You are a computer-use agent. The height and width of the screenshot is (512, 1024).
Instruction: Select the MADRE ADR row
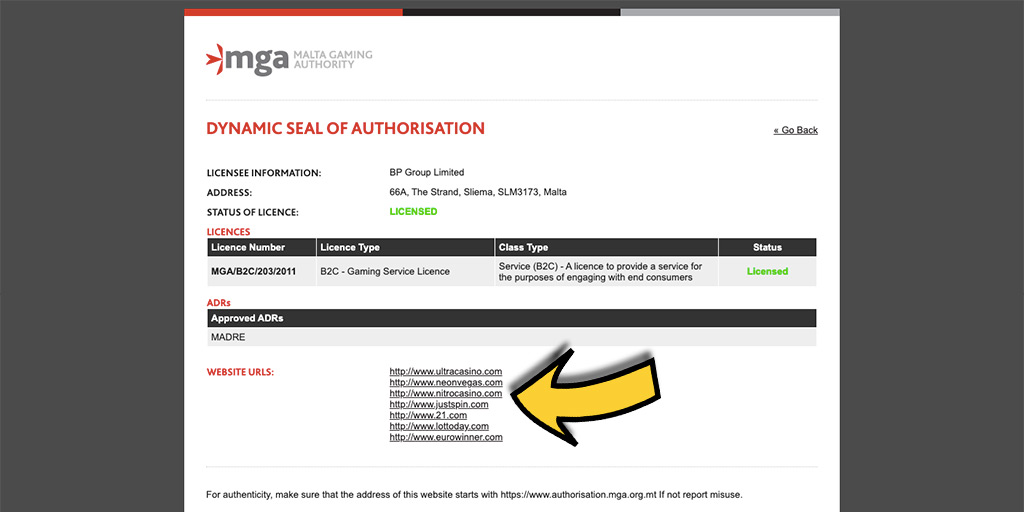click(x=511, y=337)
